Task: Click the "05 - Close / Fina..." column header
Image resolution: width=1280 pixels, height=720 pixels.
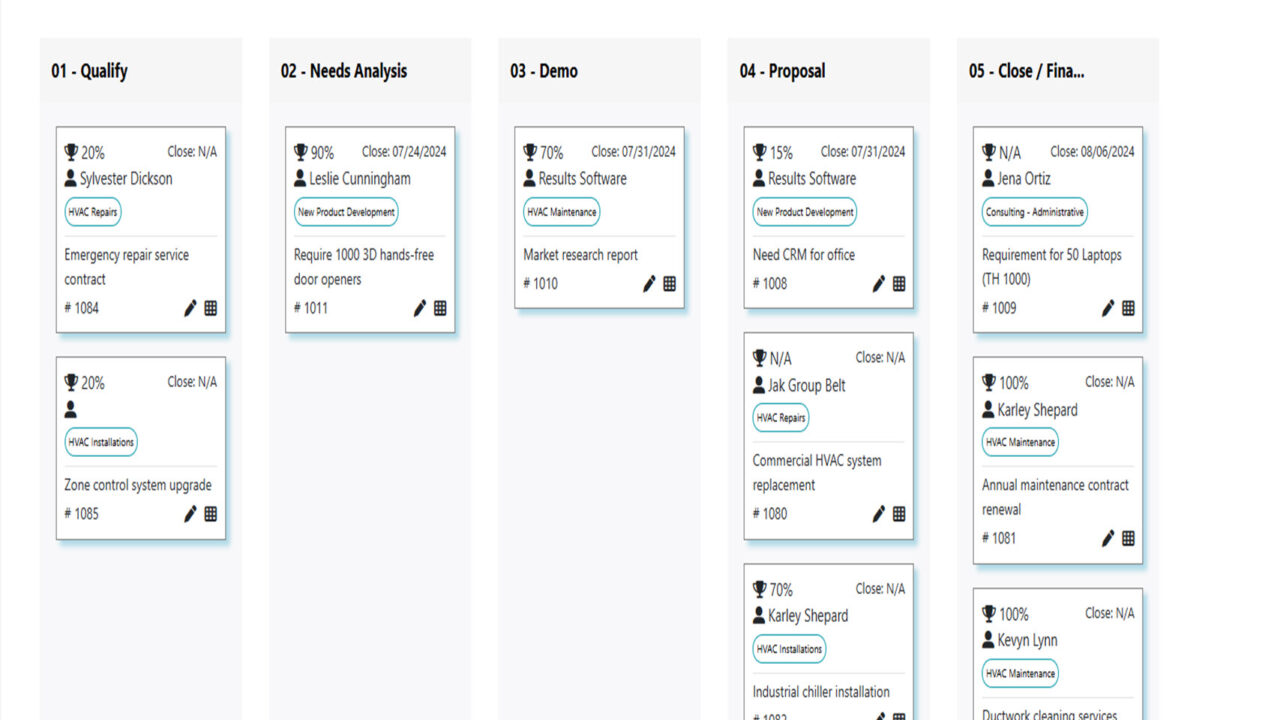Action: (x=1026, y=71)
